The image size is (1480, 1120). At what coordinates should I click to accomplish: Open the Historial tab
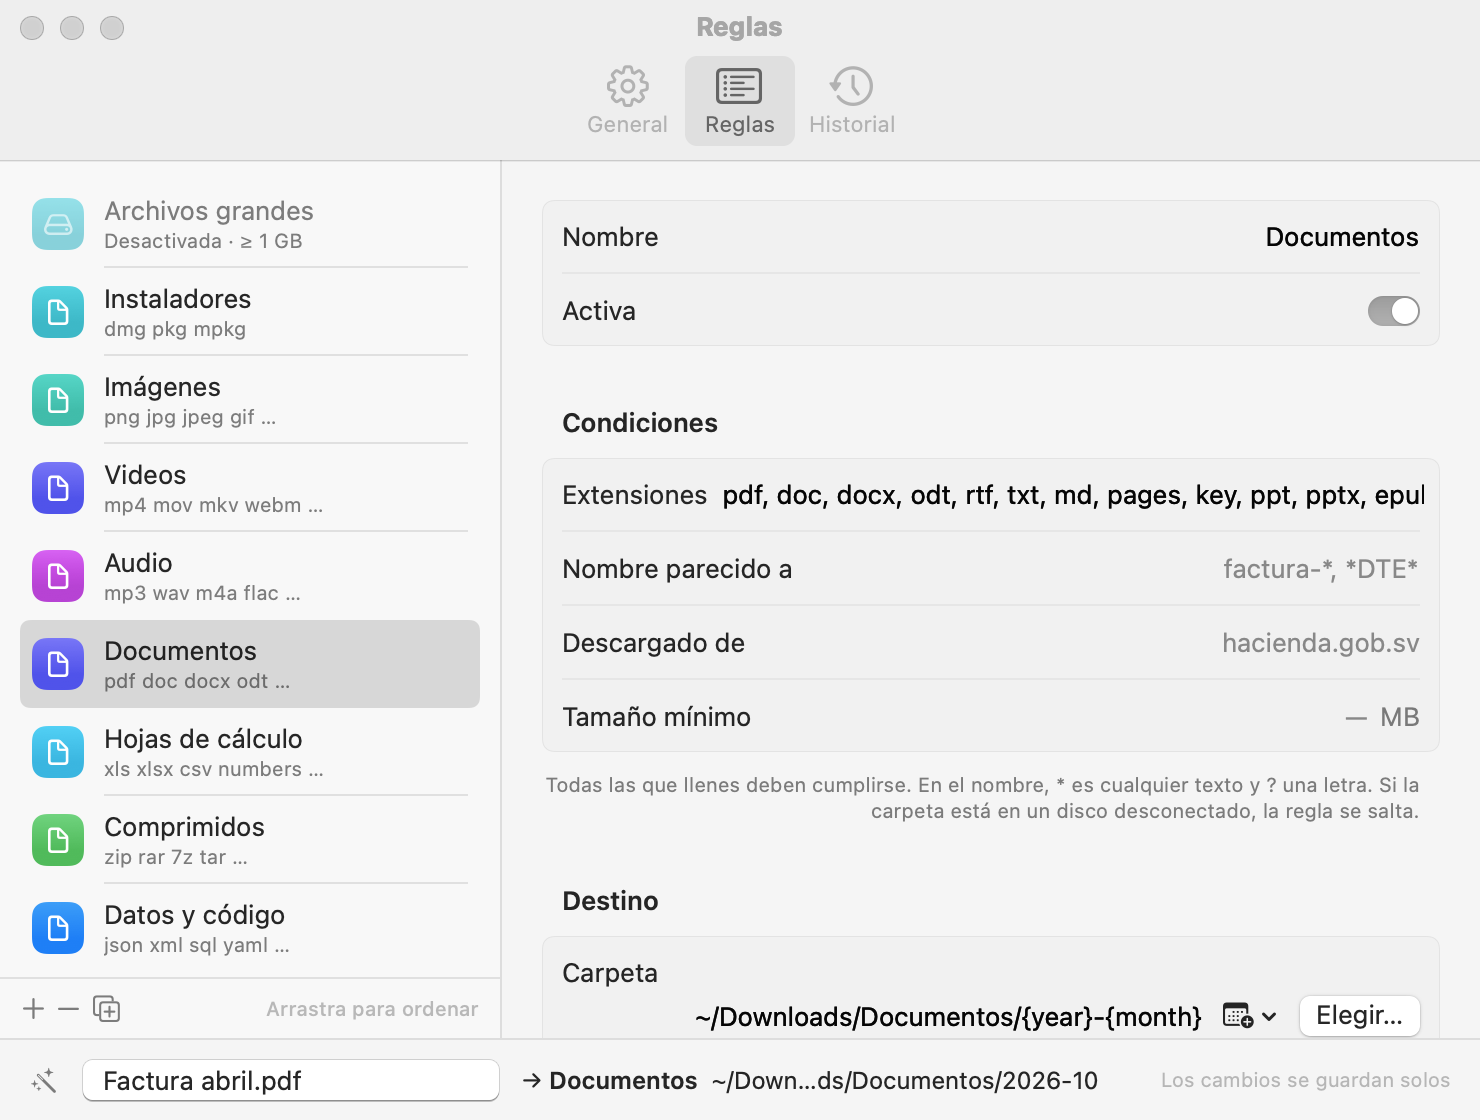click(852, 101)
